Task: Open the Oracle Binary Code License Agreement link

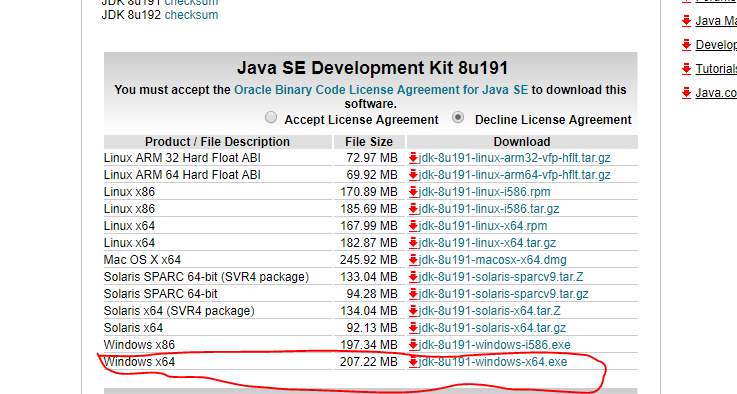Action: point(381,90)
